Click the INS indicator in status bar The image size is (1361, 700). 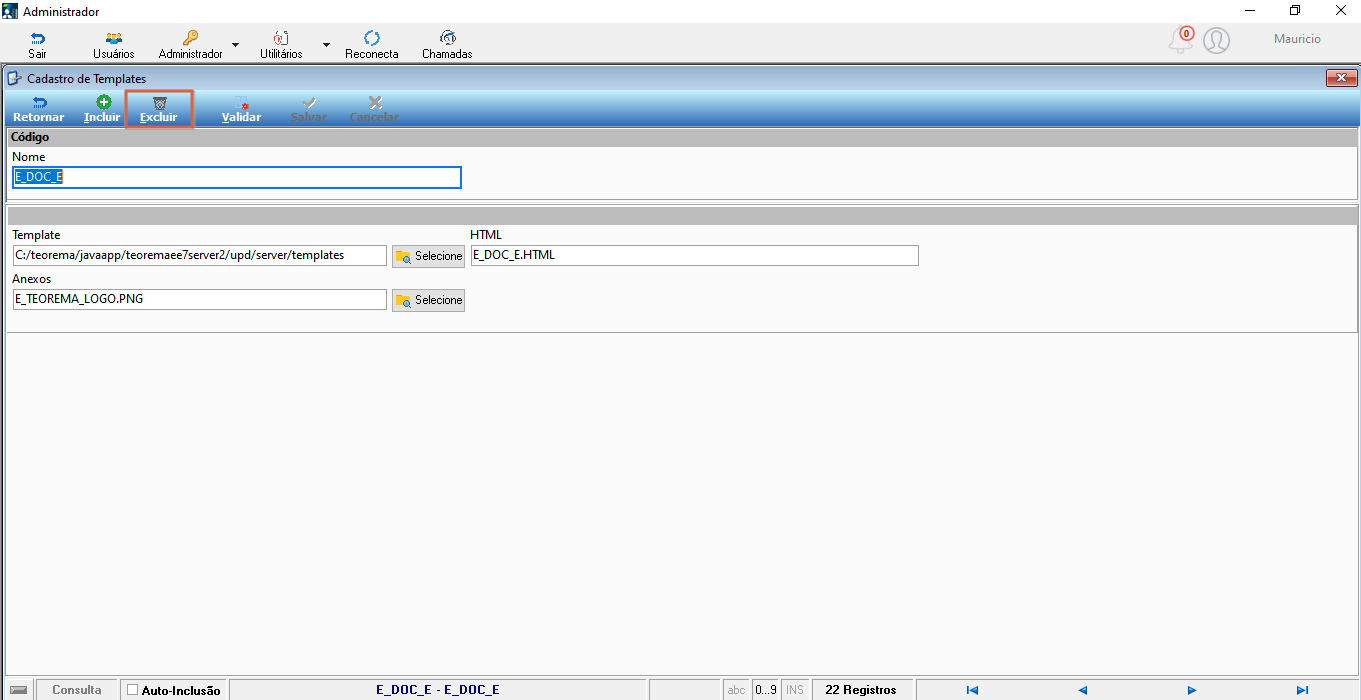[795, 690]
